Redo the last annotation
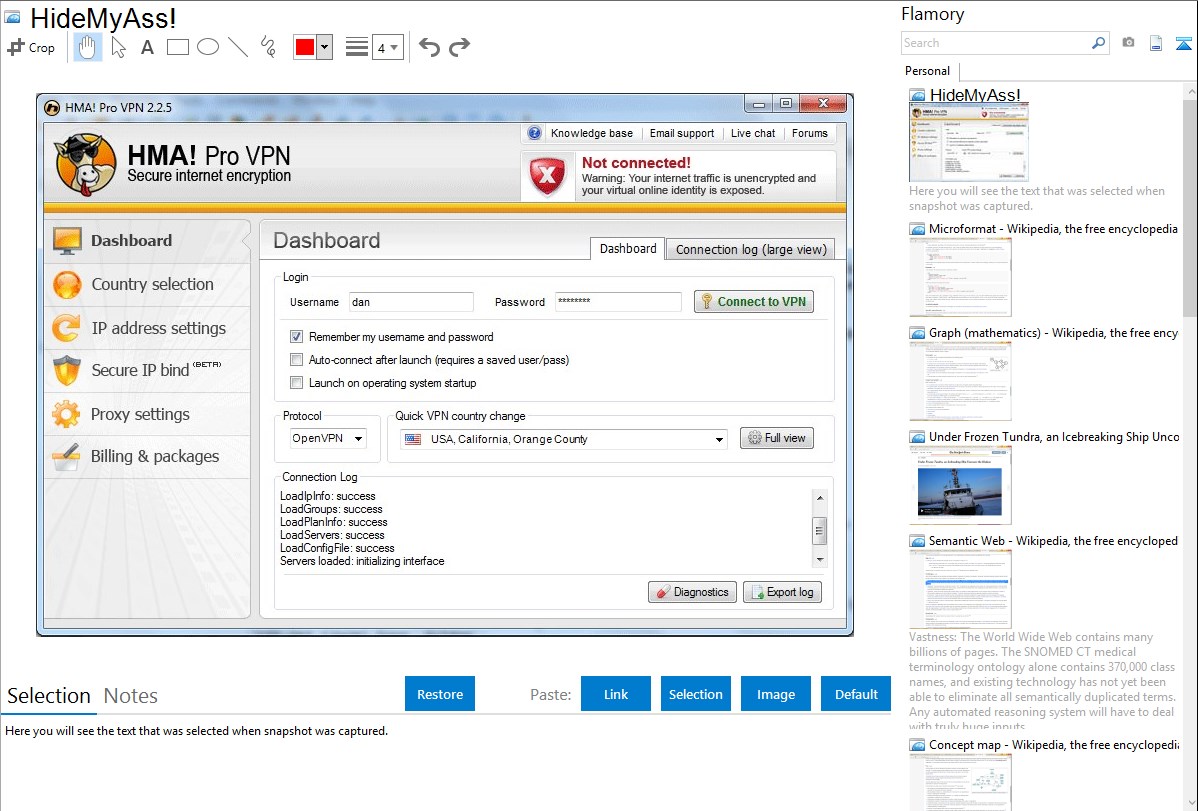Image resolution: width=1198 pixels, height=811 pixels. point(459,47)
